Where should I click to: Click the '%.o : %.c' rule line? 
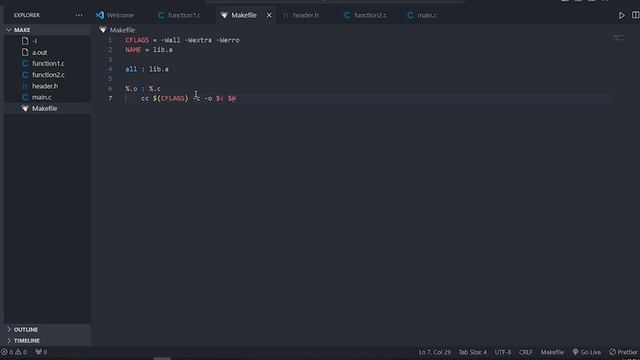click(143, 89)
